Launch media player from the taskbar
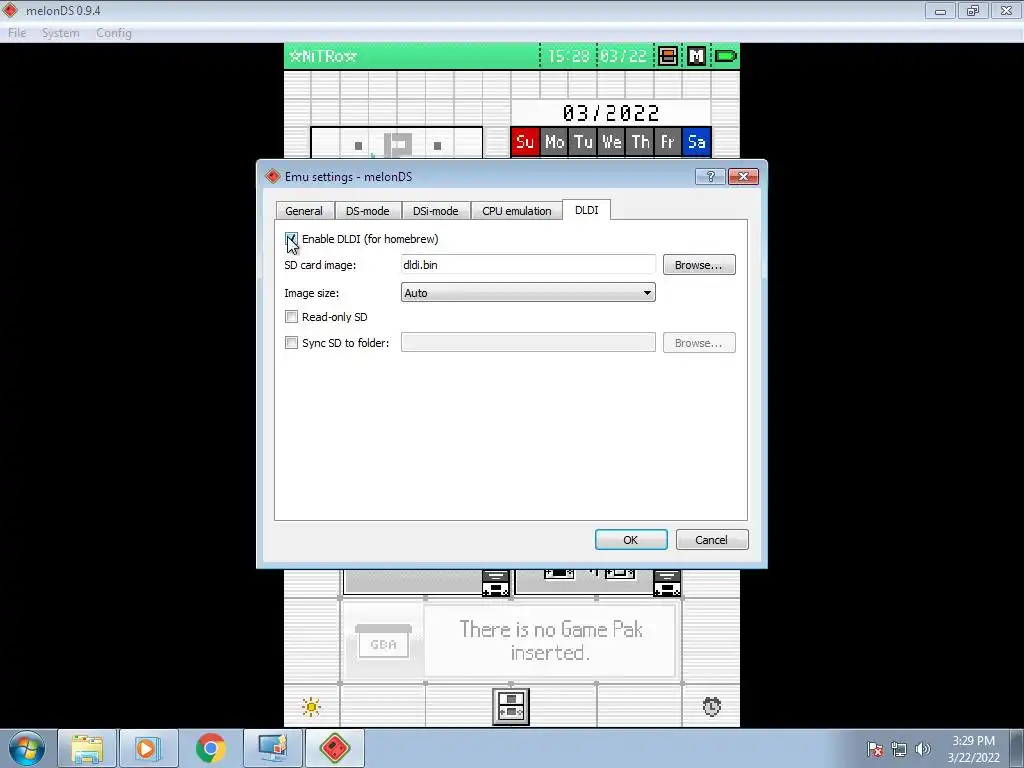The image size is (1024, 768). [148, 748]
